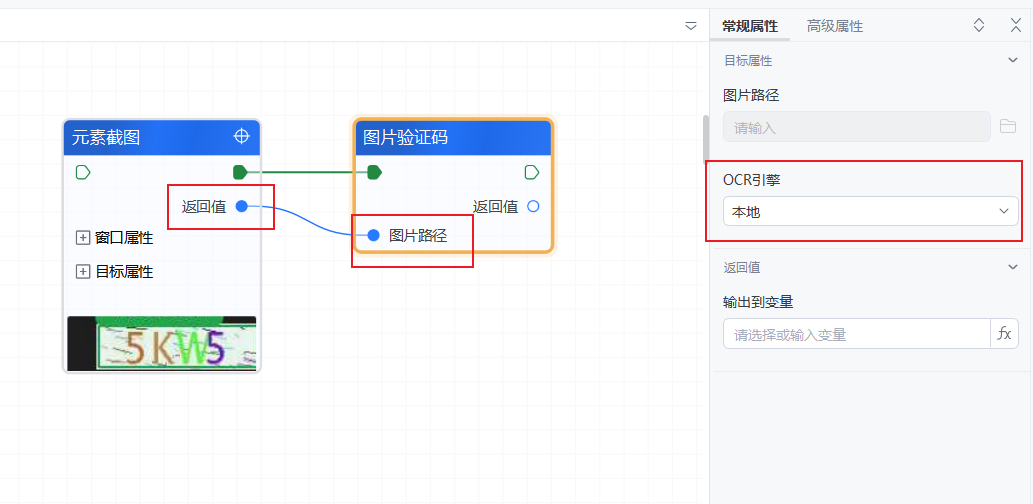Switch to the 高级属性 tab
Screen dimensions: 1033x504
pyautogui.click(x=835, y=26)
